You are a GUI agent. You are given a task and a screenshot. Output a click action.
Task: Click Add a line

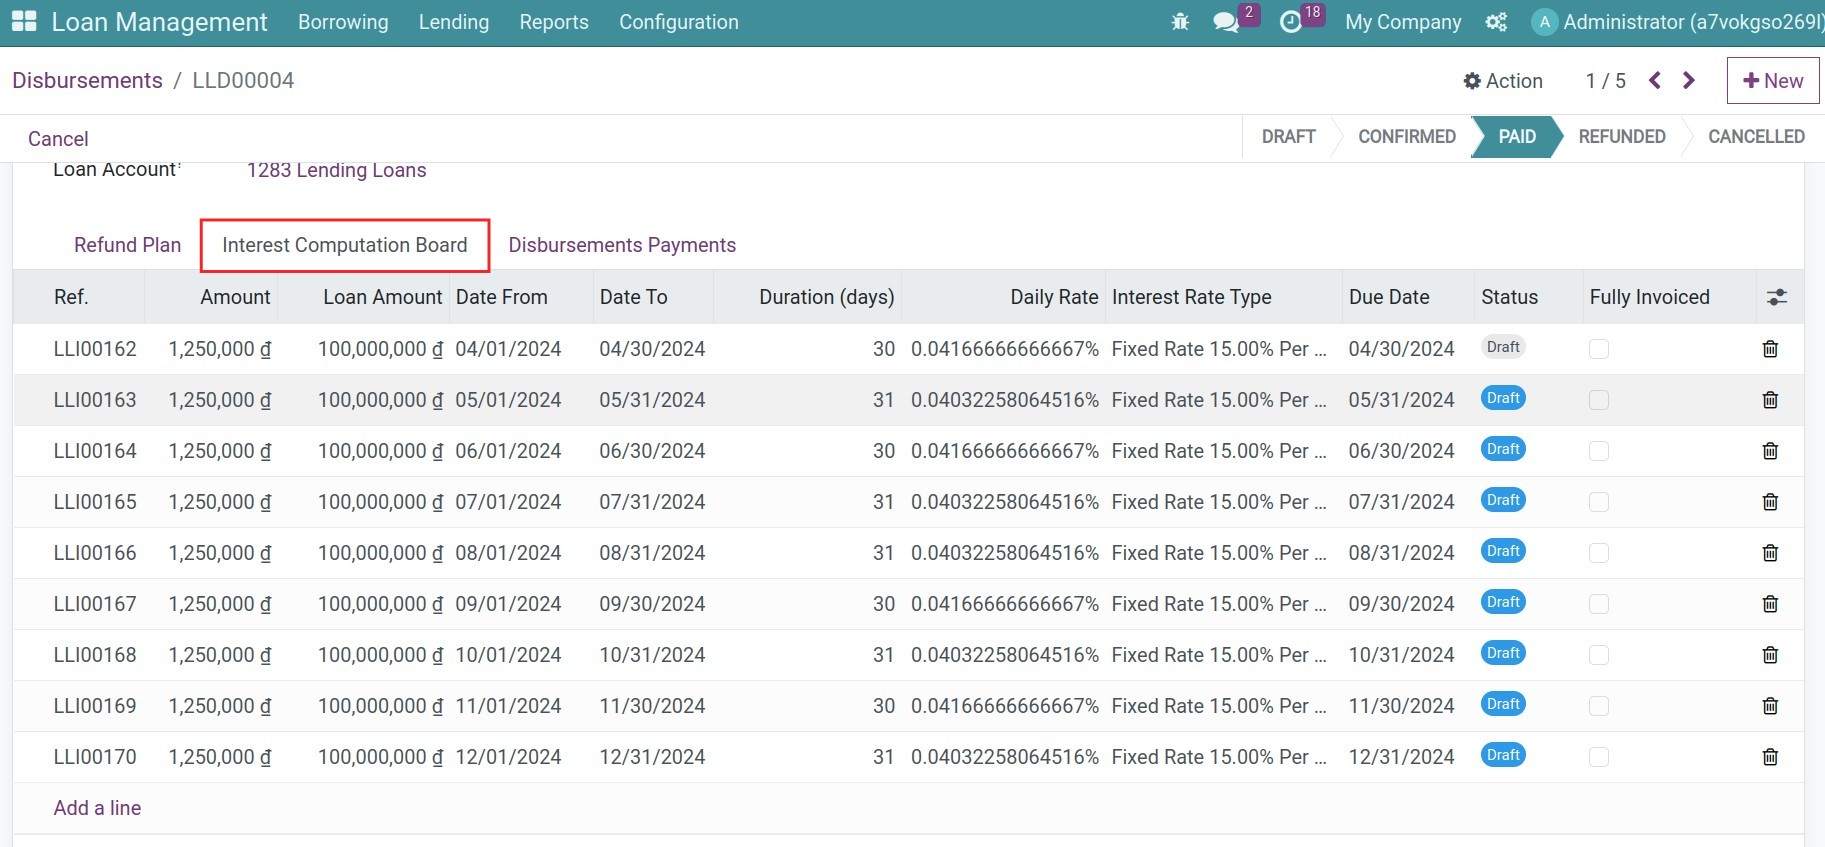[x=97, y=808]
